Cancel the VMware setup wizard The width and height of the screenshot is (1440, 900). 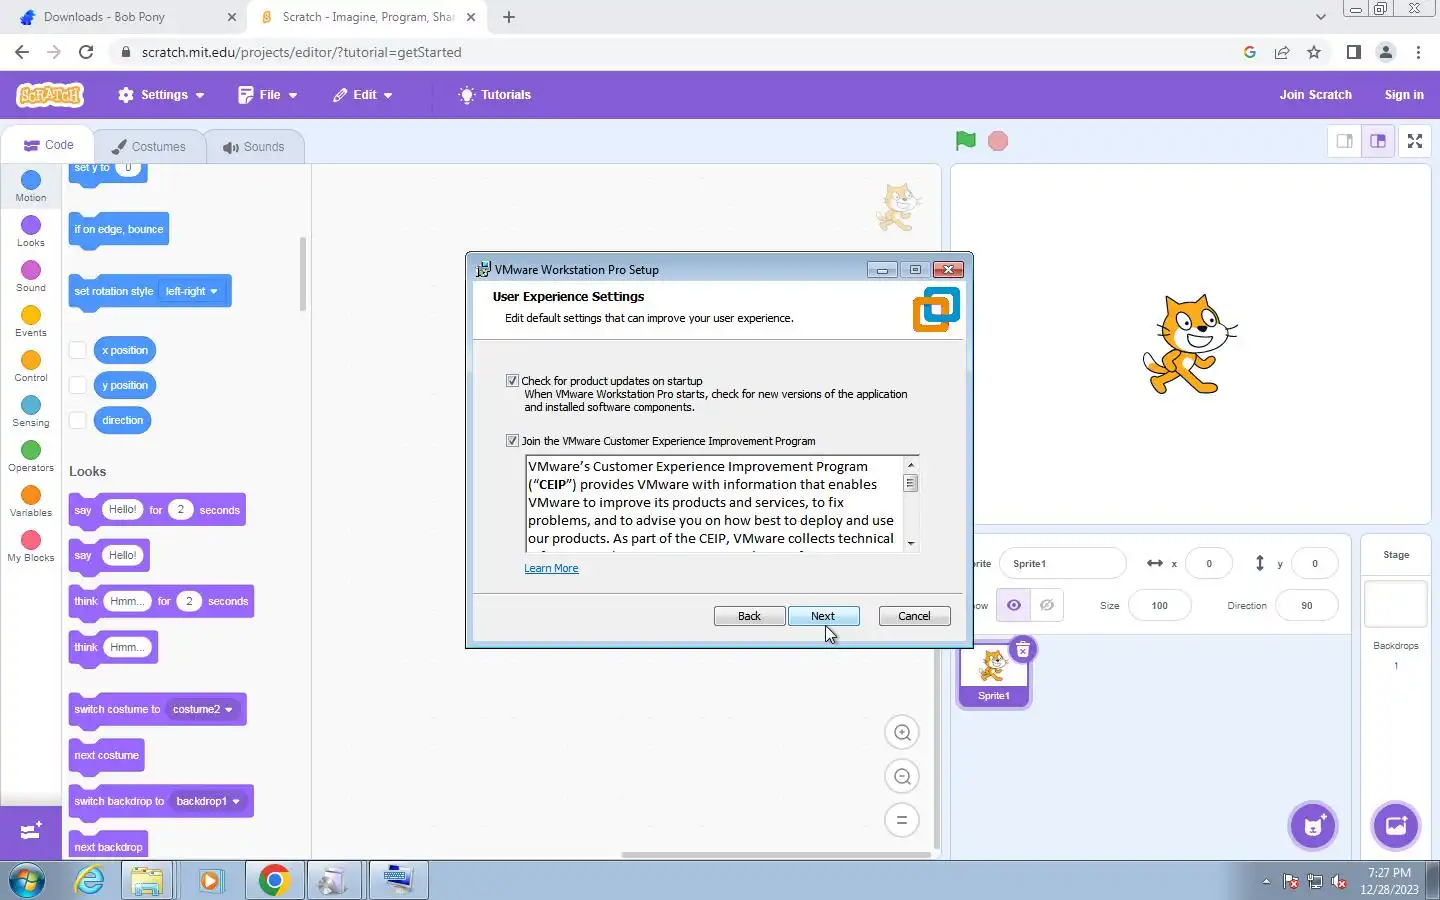(914, 616)
